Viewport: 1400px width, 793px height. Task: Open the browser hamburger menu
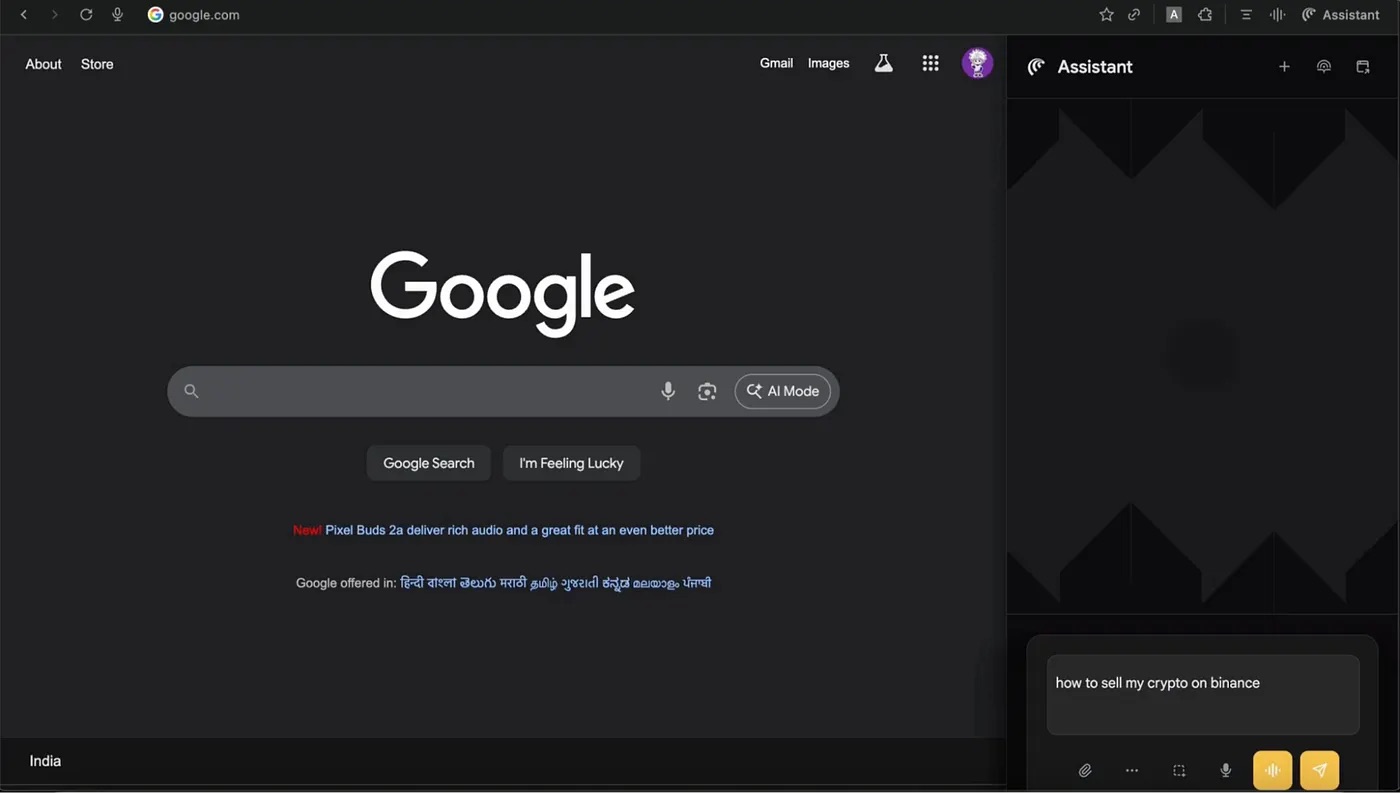1245,14
